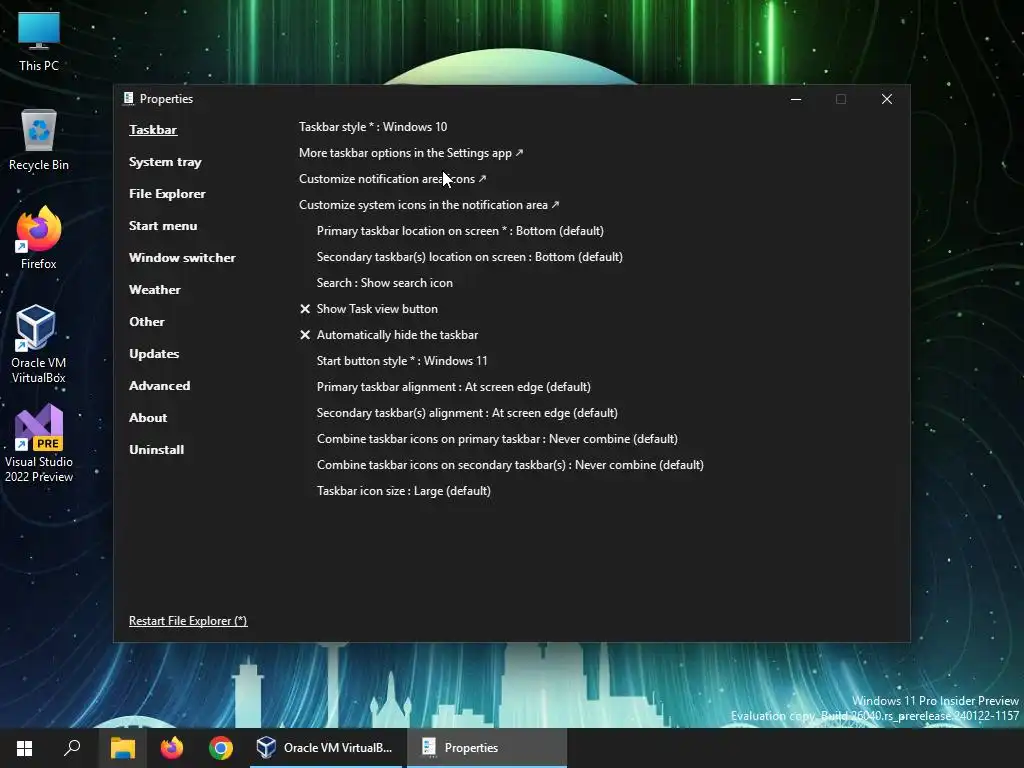
Task: Open the Updates section
Action: tap(154, 354)
